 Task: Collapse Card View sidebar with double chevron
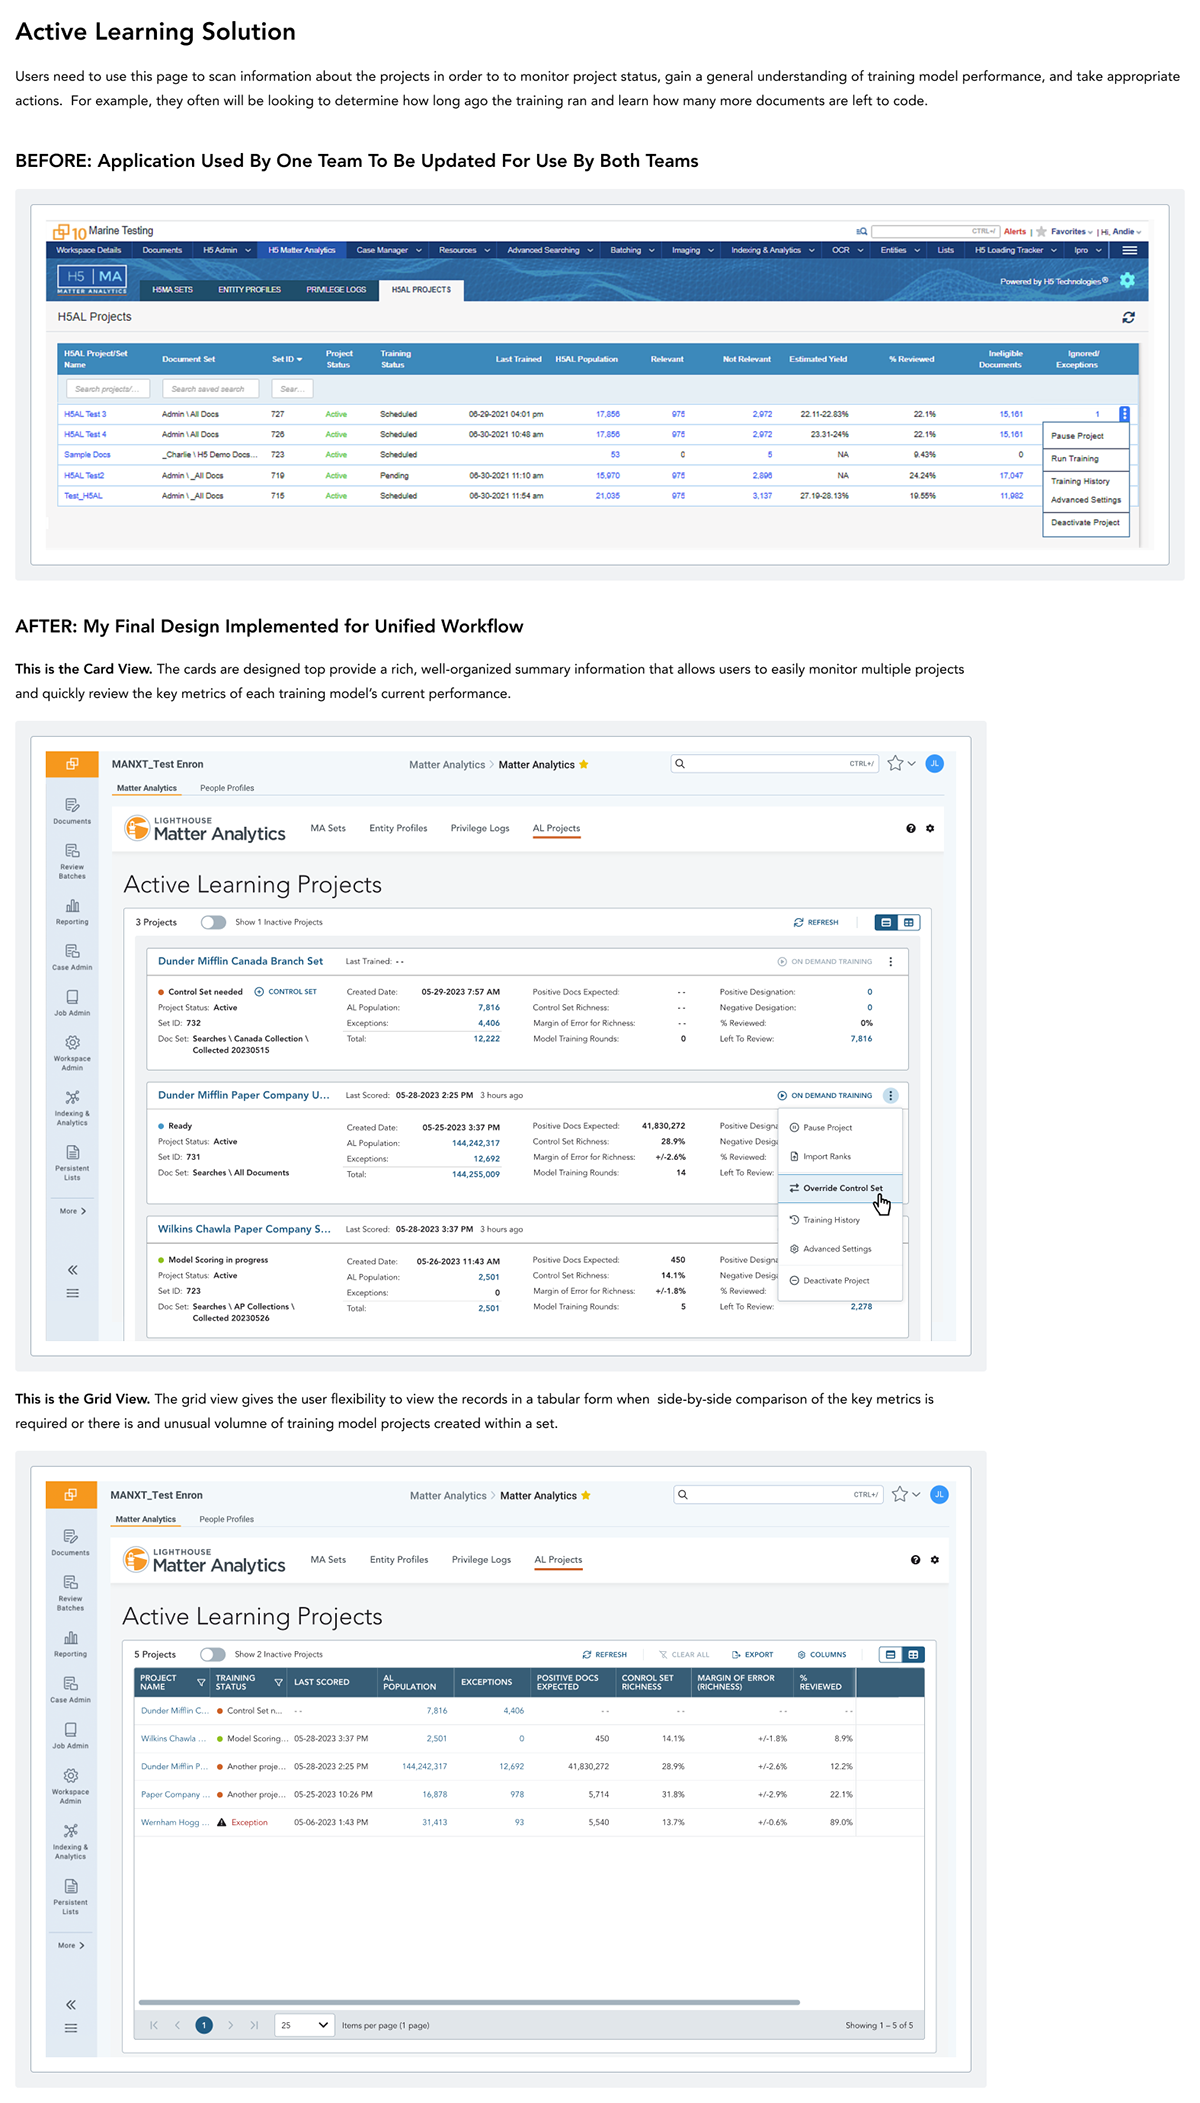(x=72, y=1270)
